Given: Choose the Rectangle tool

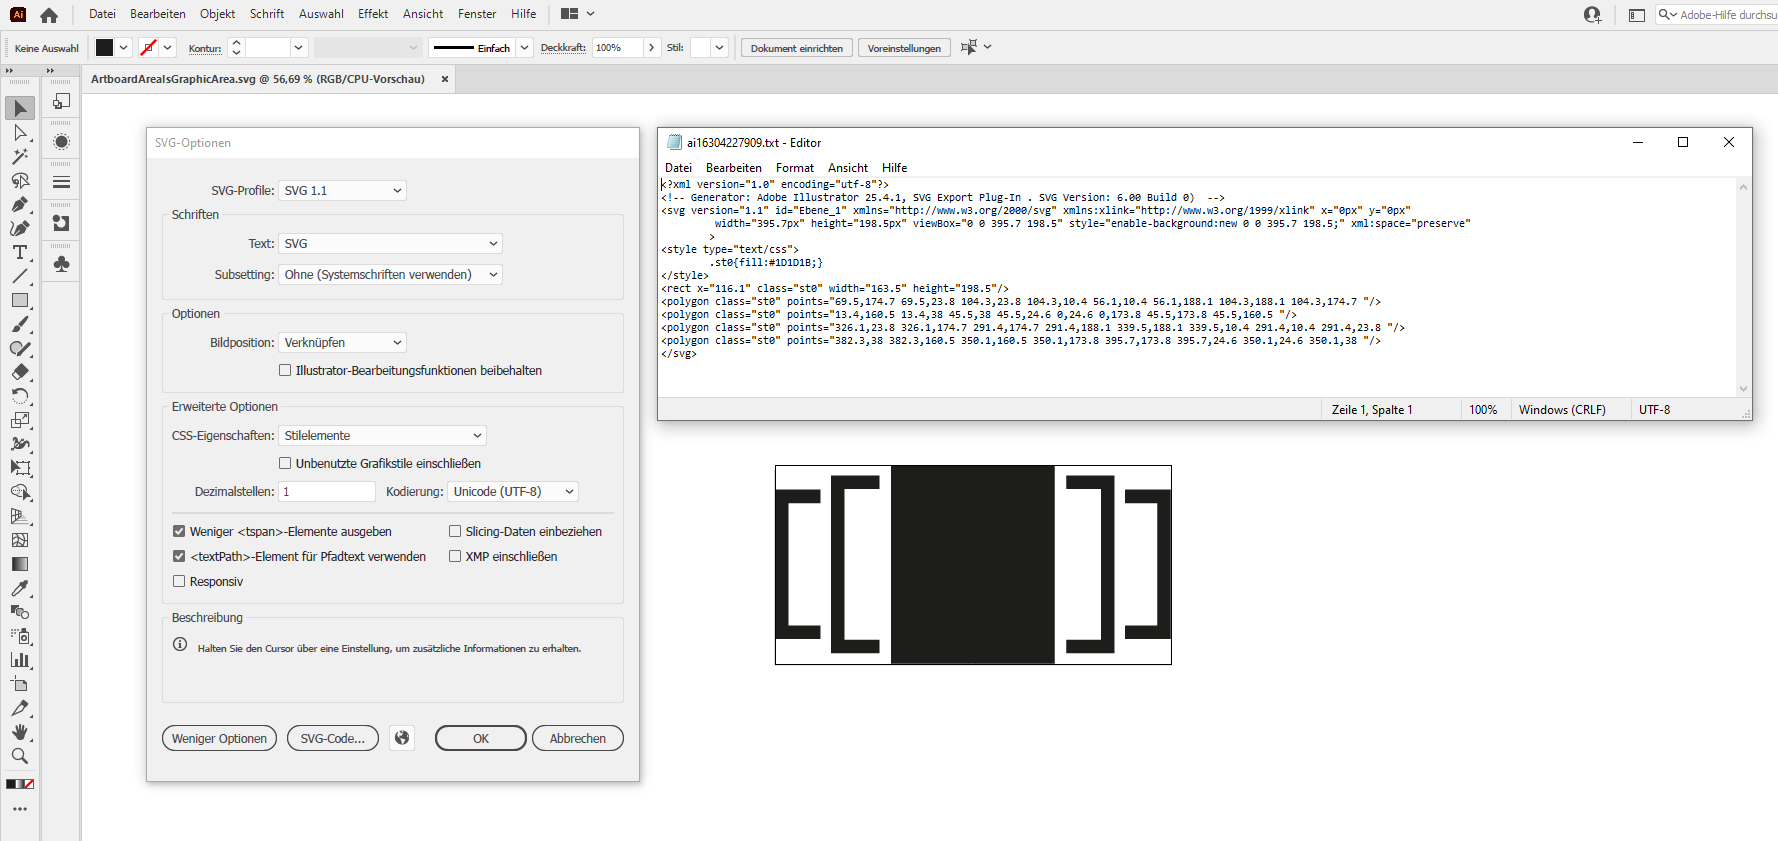Looking at the screenshot, I should (x=20, y=300).
